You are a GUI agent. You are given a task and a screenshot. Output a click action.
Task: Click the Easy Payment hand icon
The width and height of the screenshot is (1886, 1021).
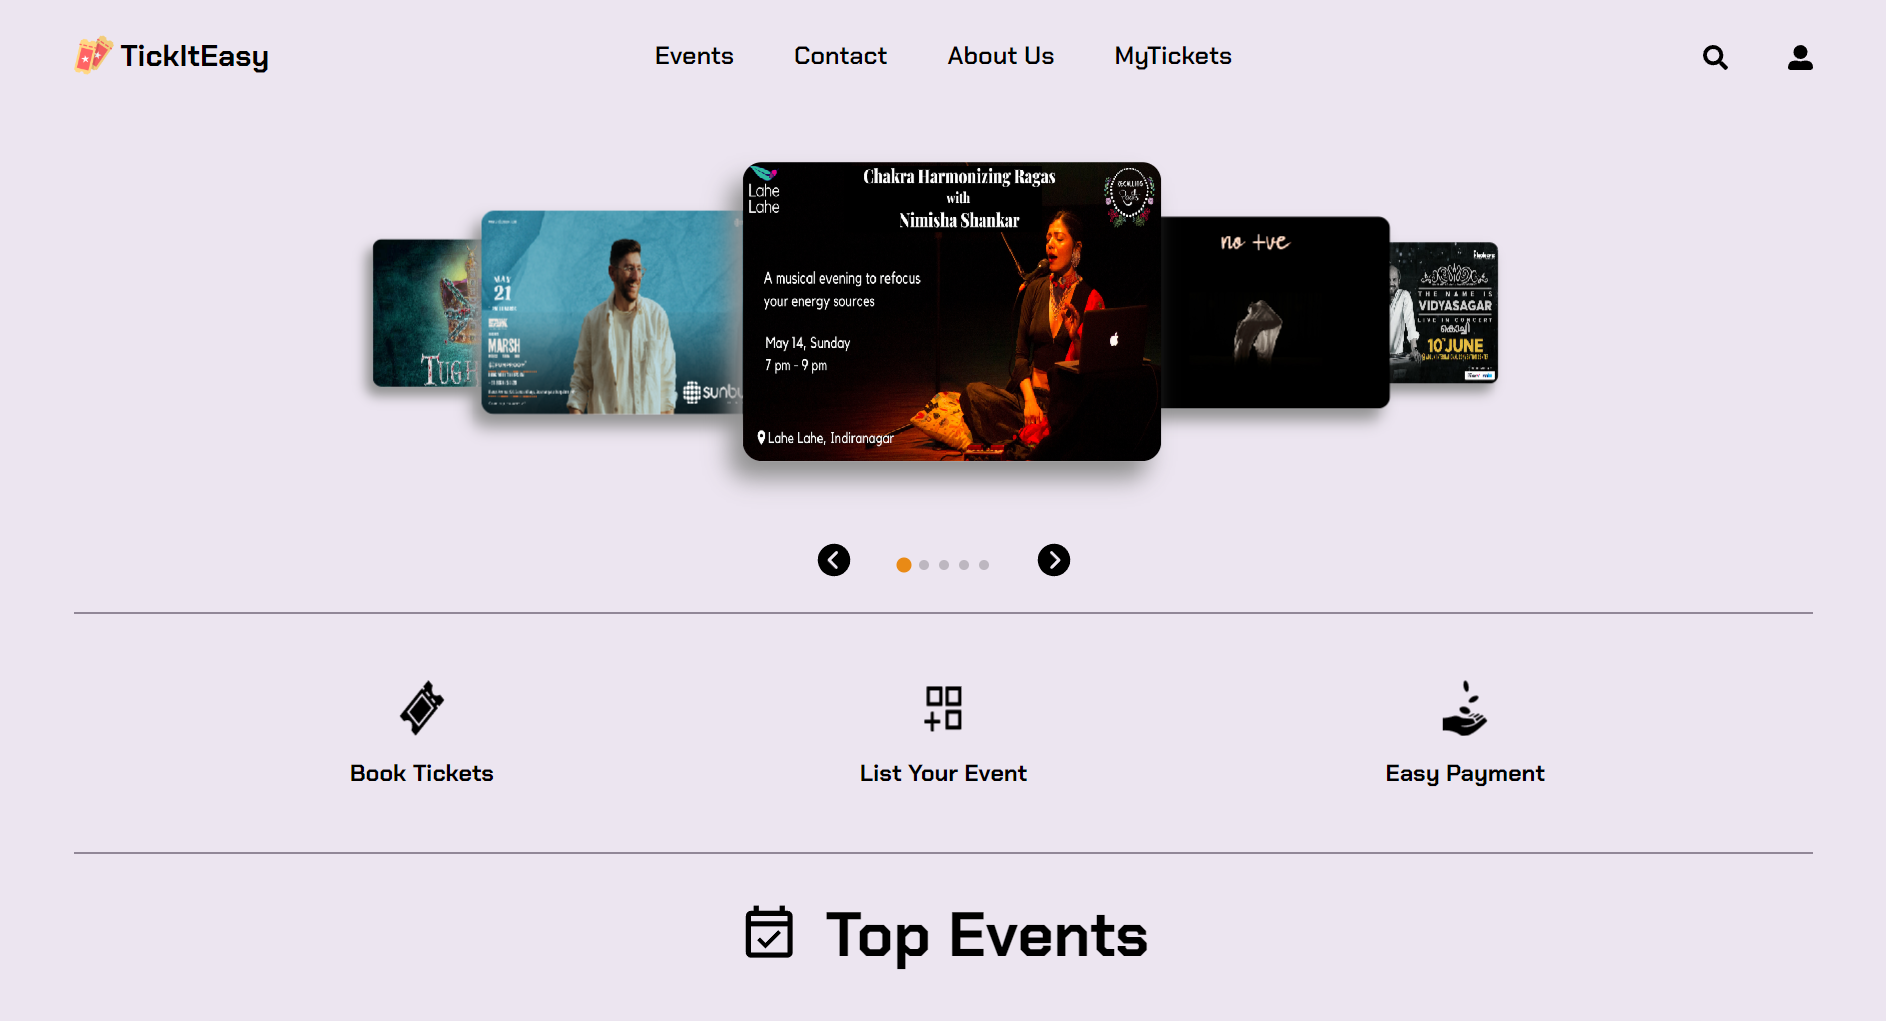pos(1464,708)
